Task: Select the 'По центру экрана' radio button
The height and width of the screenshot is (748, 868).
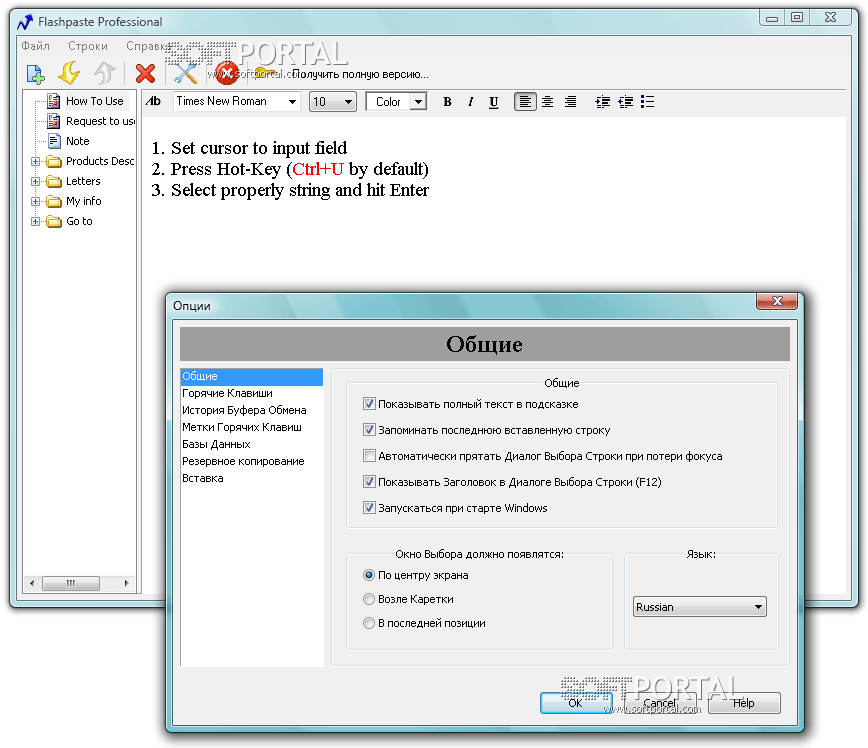Action: pyautogui.click(x=369, y=575)
